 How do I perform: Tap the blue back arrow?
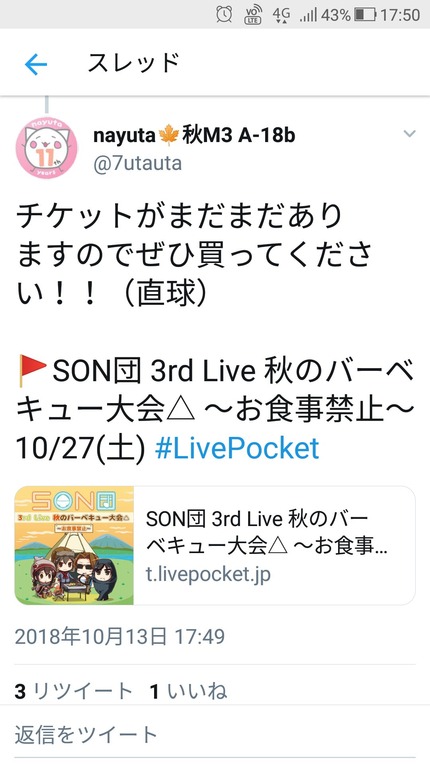pyautogui.click(x=36, y=64)
